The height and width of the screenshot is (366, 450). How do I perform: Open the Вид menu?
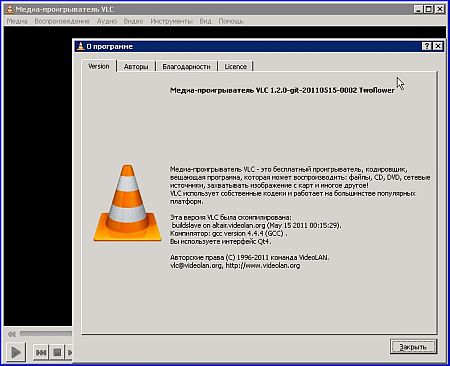(x=205, y=21)
